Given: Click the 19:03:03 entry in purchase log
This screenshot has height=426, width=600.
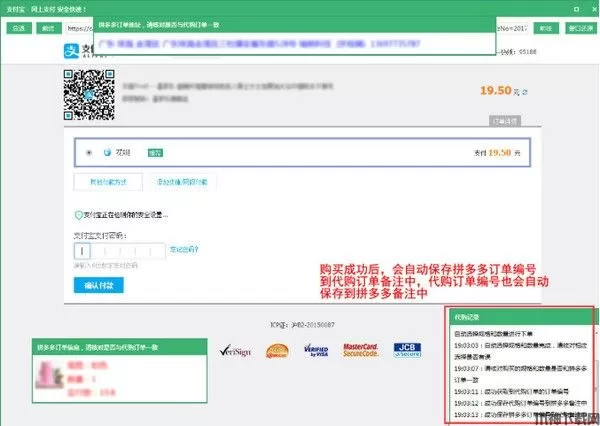Looking at the screenshot, I should [x=521, y=351].
